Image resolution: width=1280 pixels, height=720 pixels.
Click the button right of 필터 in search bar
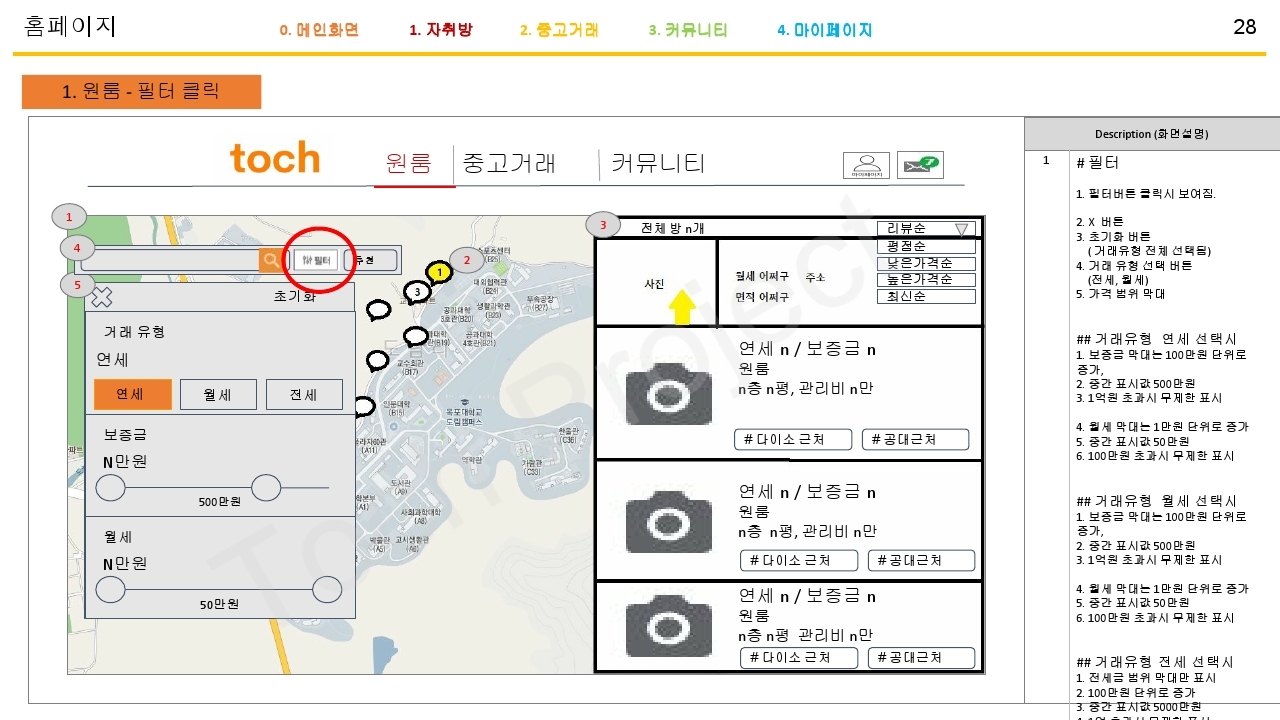370,260
